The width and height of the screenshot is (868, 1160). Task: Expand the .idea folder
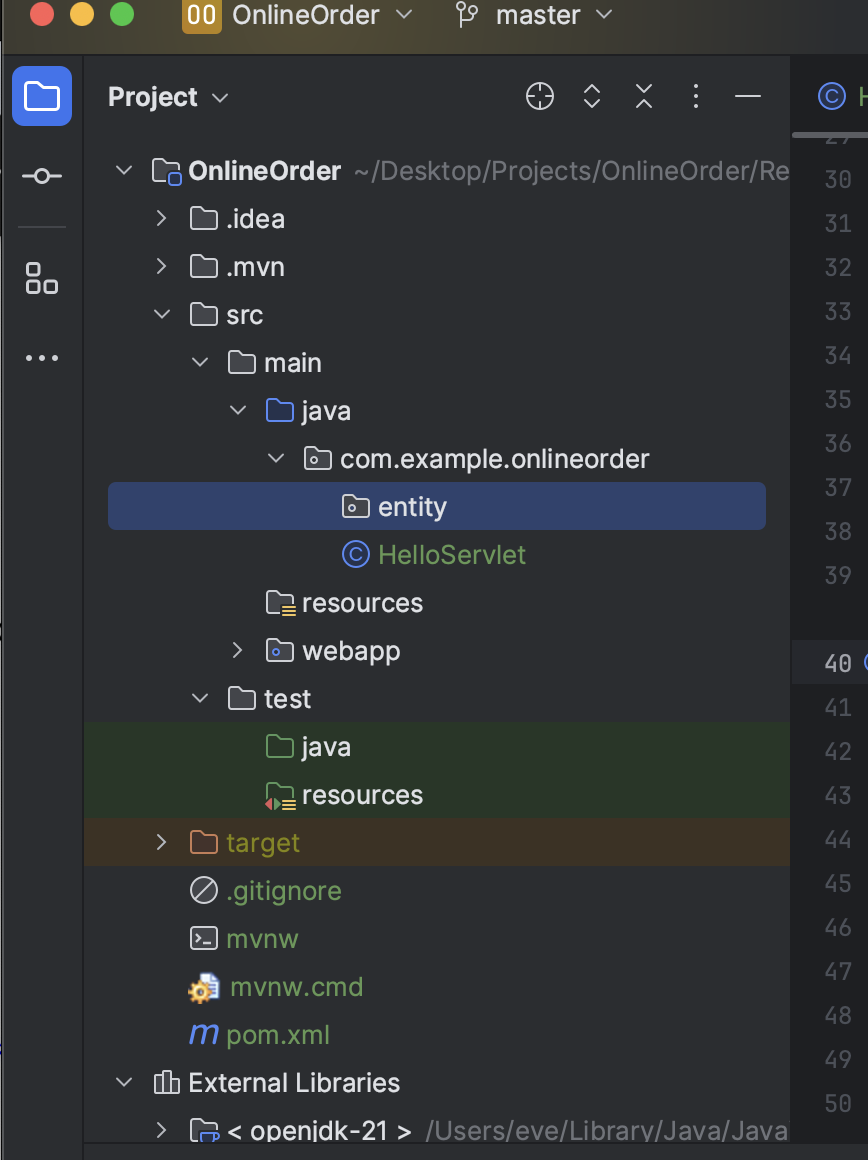coord(161,218)
